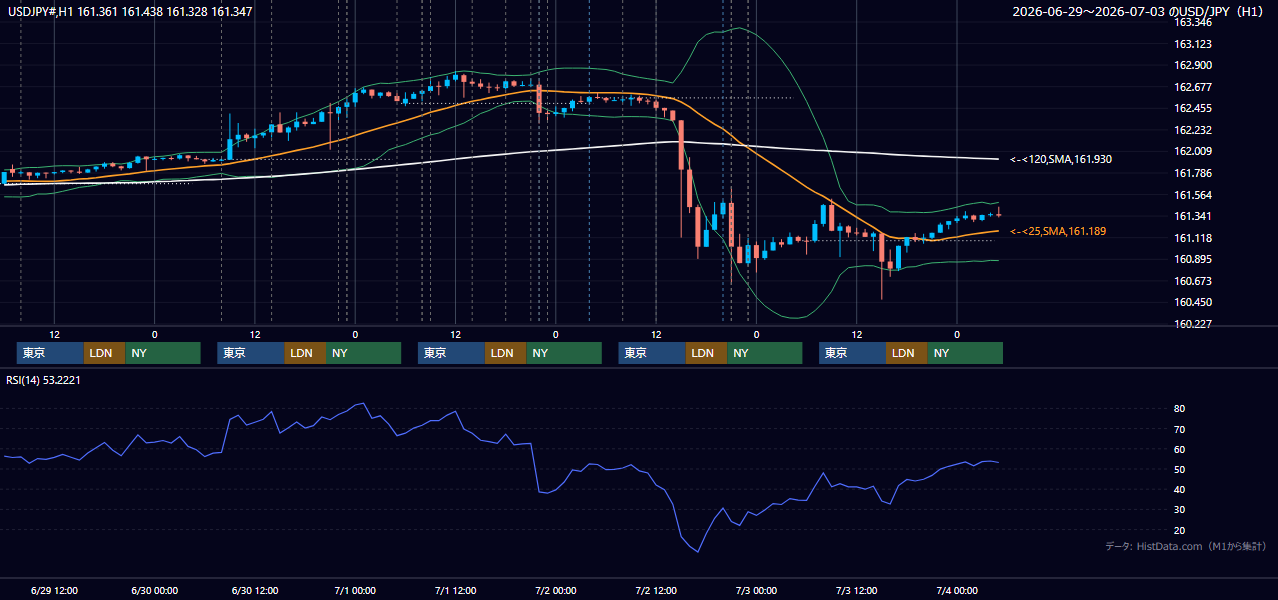This screenshot has width=1278, height=600.
Task: Select the 162.900 price level label
Action: (x=1193, y=65)
